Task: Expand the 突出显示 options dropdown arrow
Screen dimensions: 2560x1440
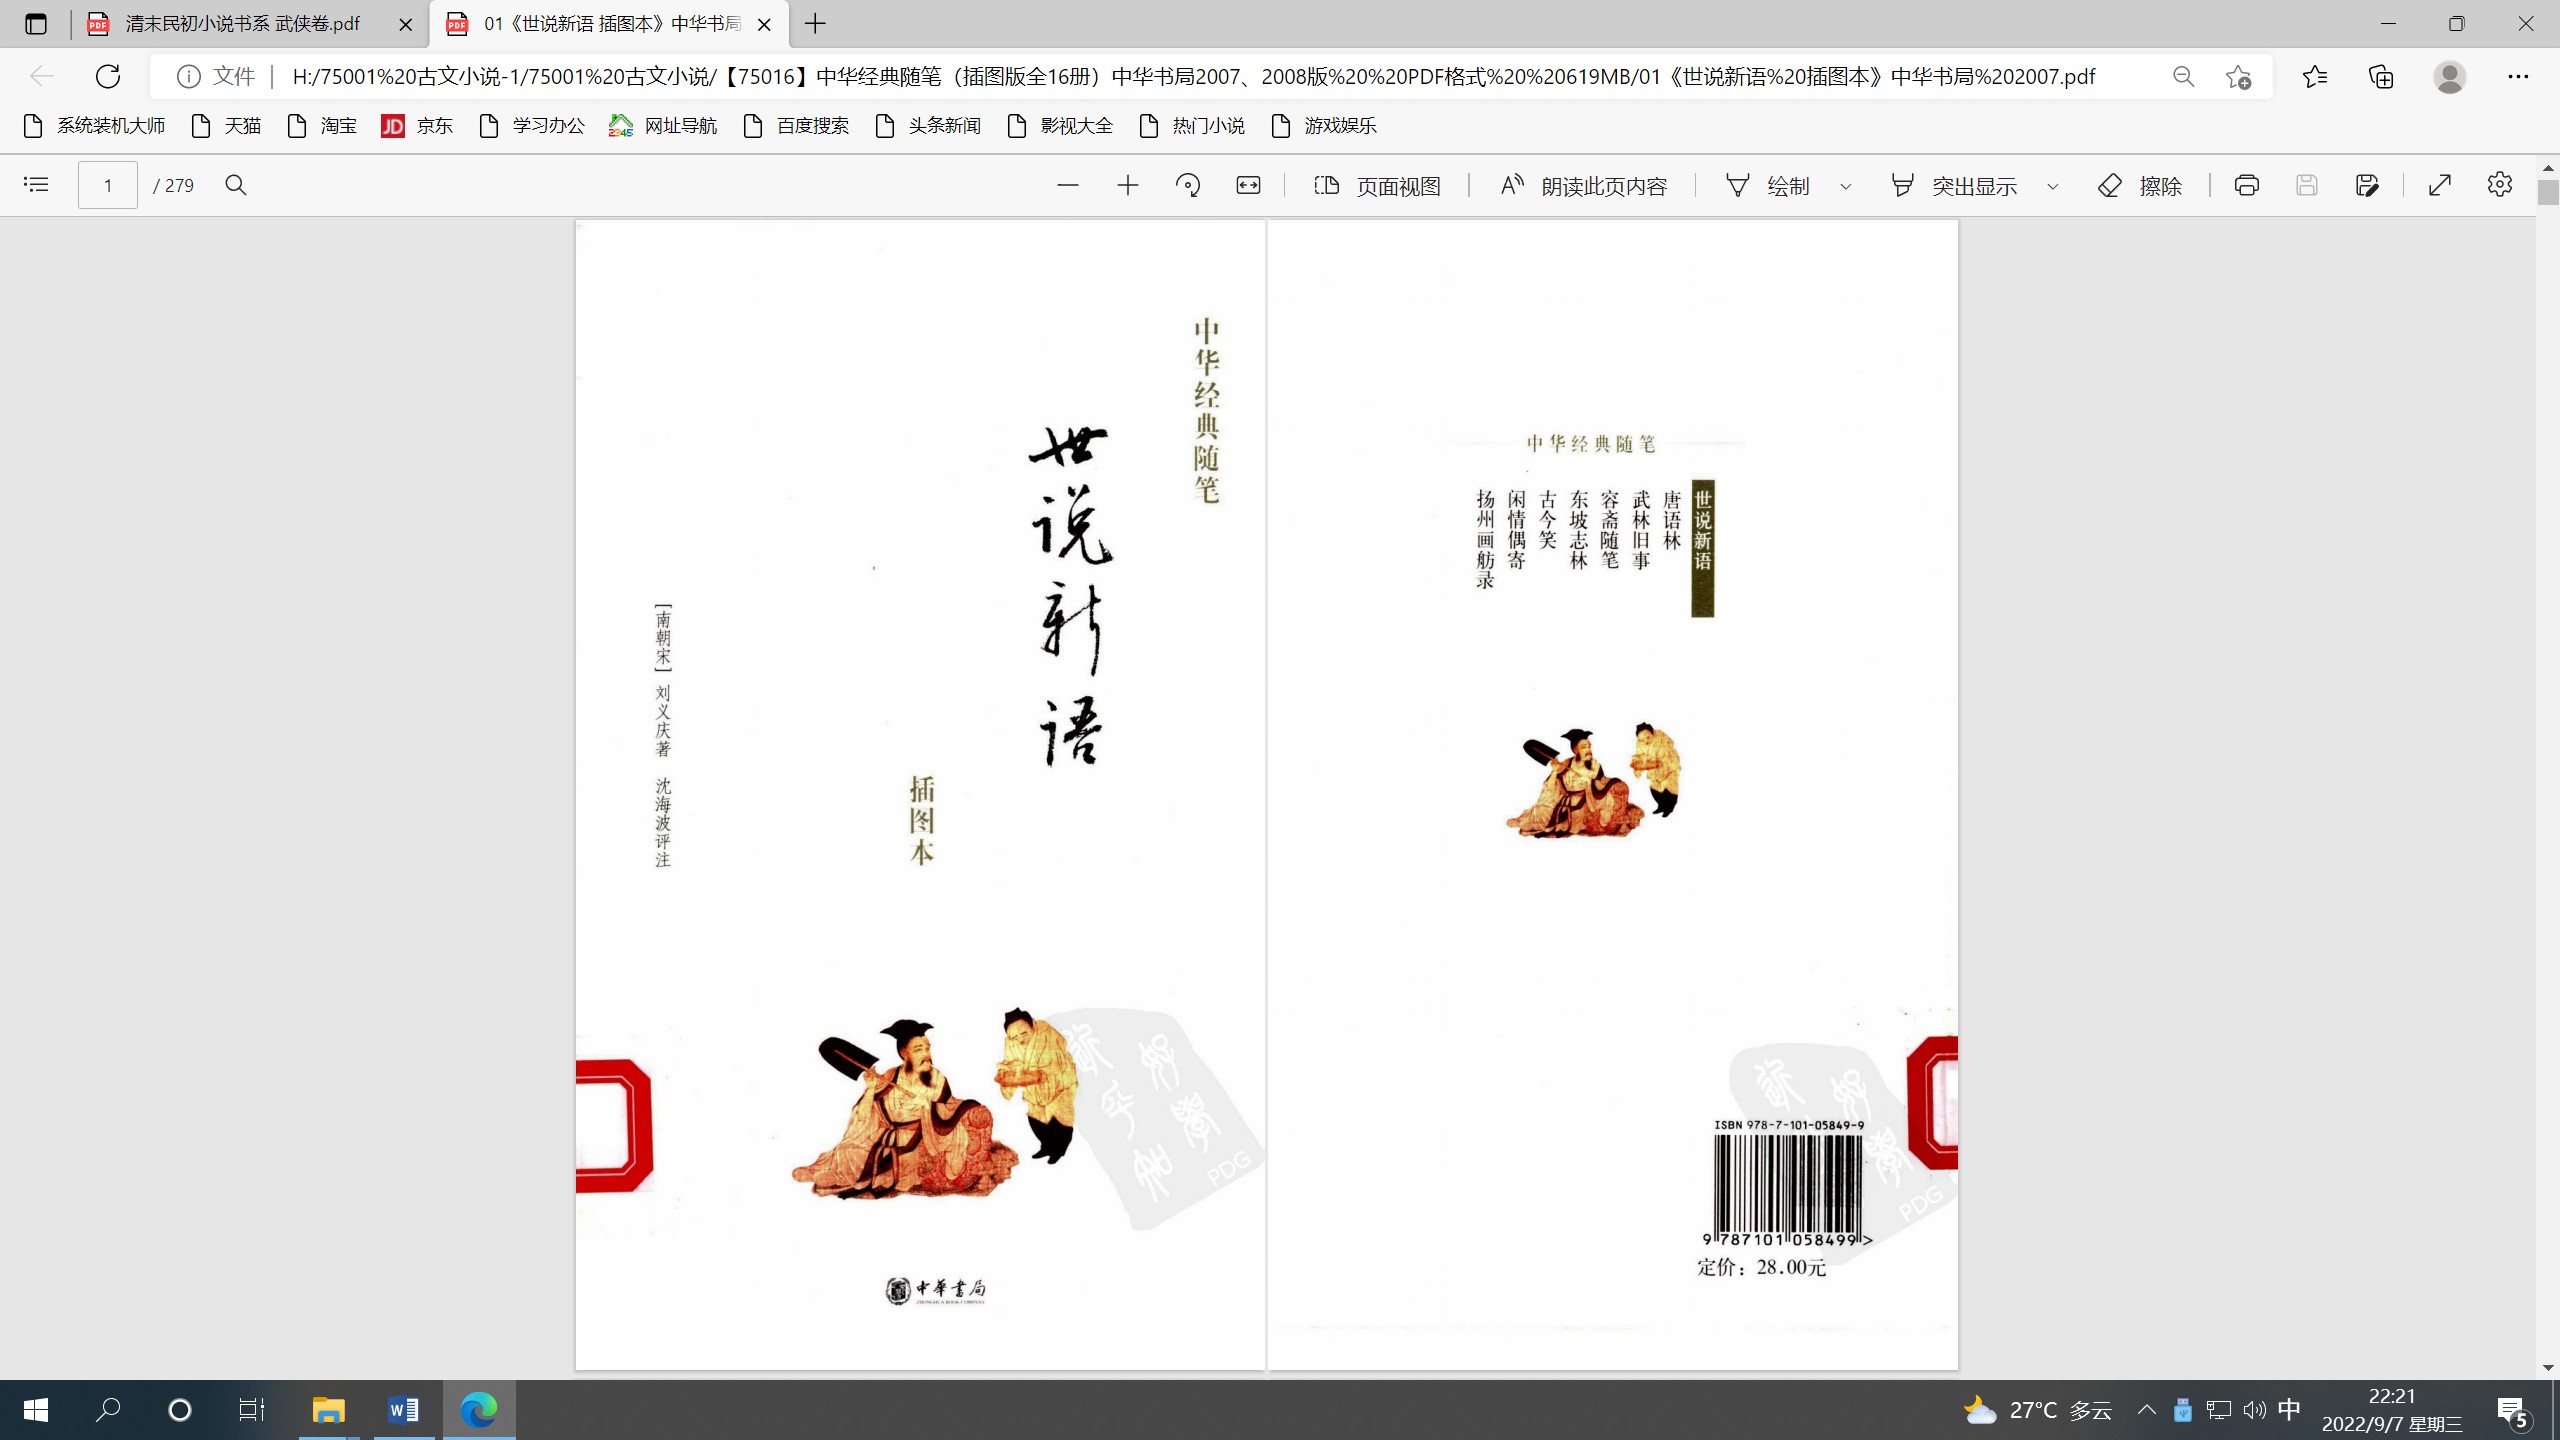Action: point(2053,186)
